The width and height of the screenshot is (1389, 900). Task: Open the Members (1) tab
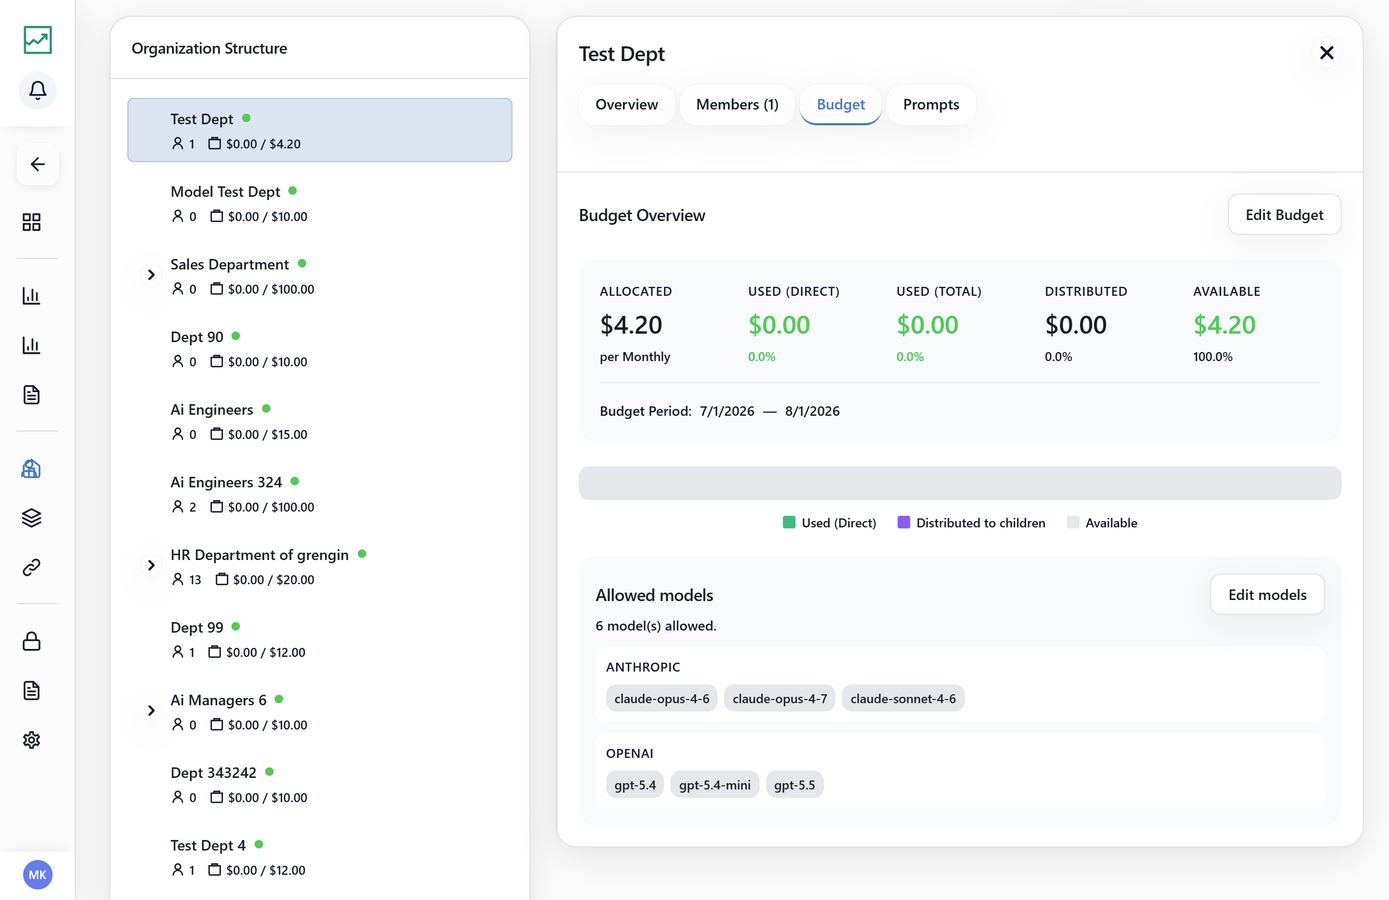pos(737,105)
